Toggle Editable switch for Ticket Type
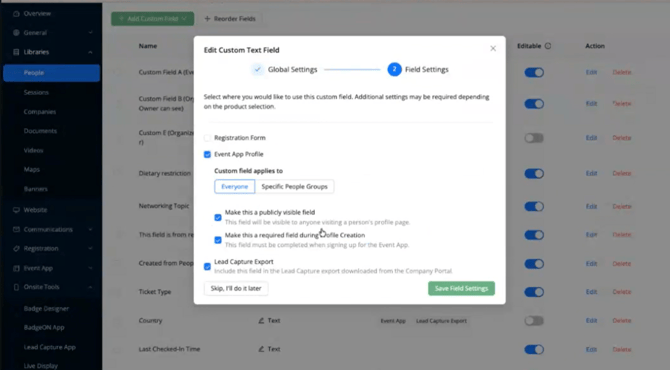This screenshot has width=670, height=370. (x=534, y=292)
